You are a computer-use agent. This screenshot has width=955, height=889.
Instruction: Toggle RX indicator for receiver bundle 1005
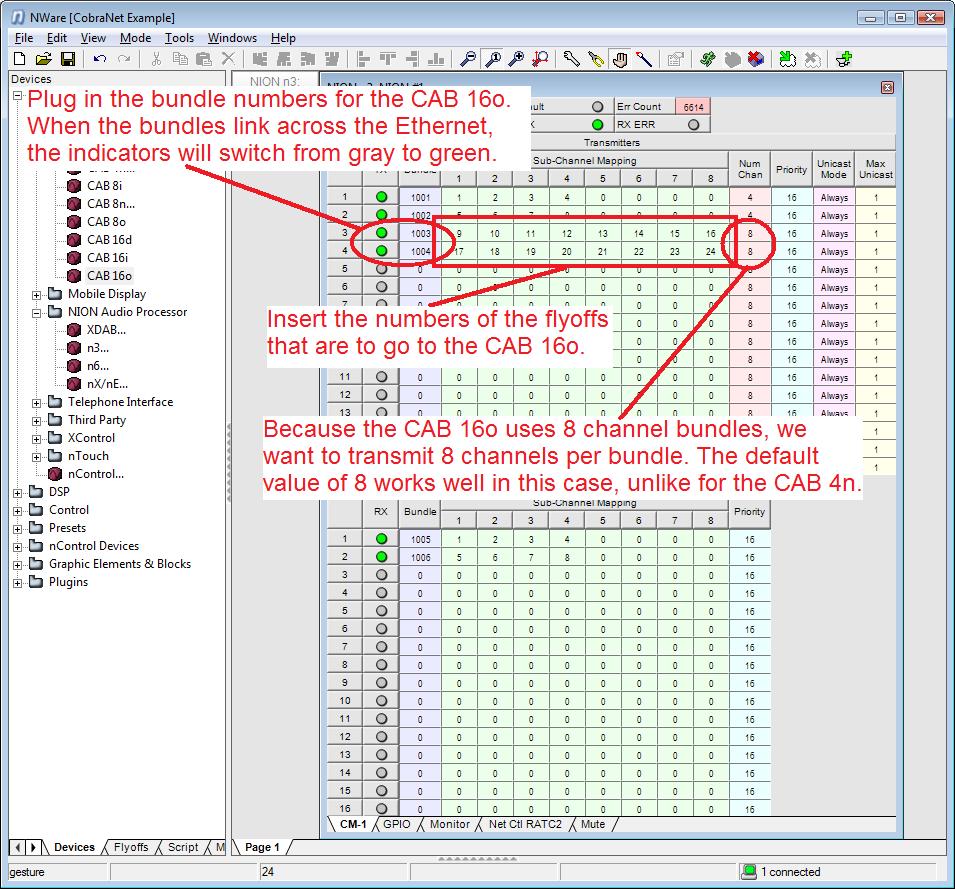[x=381, y=539]
